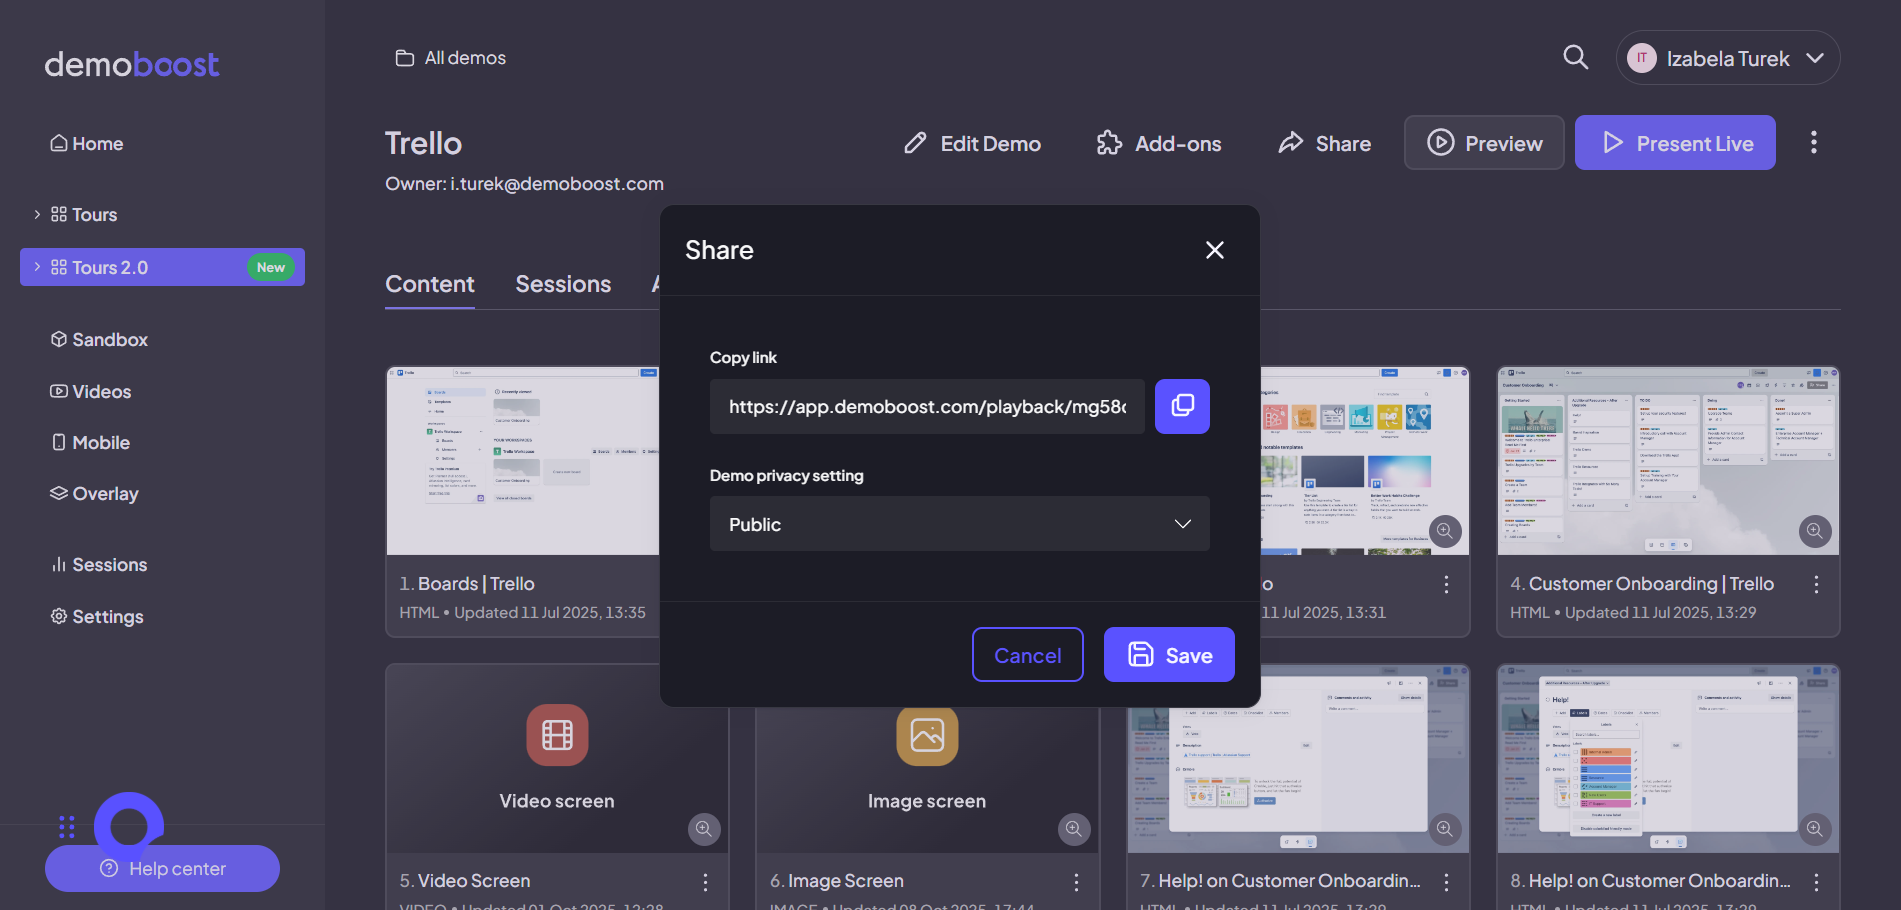This screenshot has height=910, width=1901.
Task: Open the search icon in header
Action: [1576, 57]
